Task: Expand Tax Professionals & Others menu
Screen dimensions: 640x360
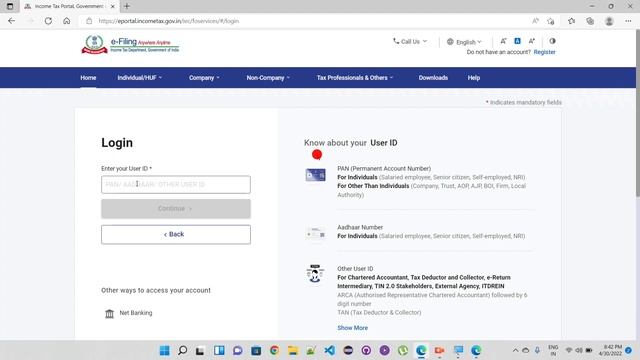Action: pos(355,78)
